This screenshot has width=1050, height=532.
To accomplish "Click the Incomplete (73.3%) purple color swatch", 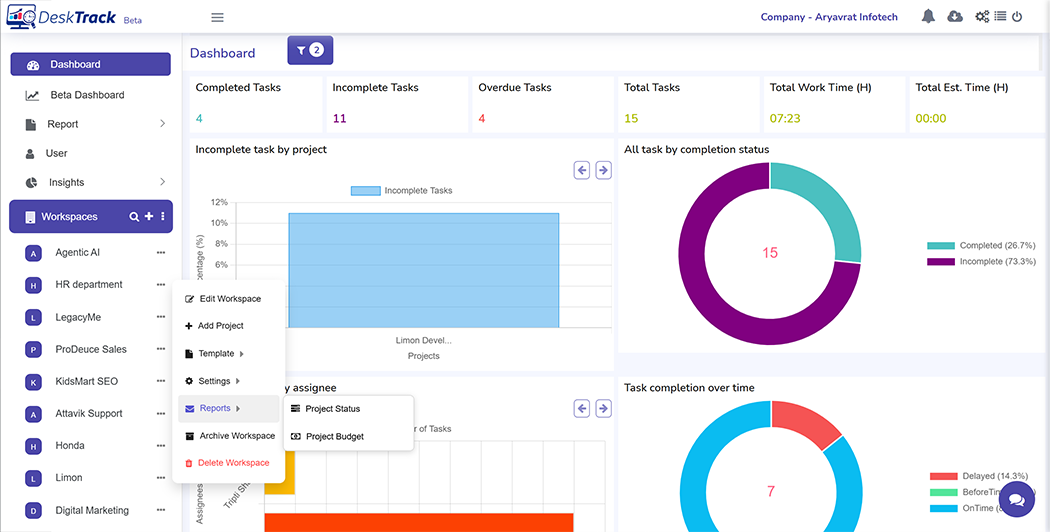I will (x=940, y=261).
